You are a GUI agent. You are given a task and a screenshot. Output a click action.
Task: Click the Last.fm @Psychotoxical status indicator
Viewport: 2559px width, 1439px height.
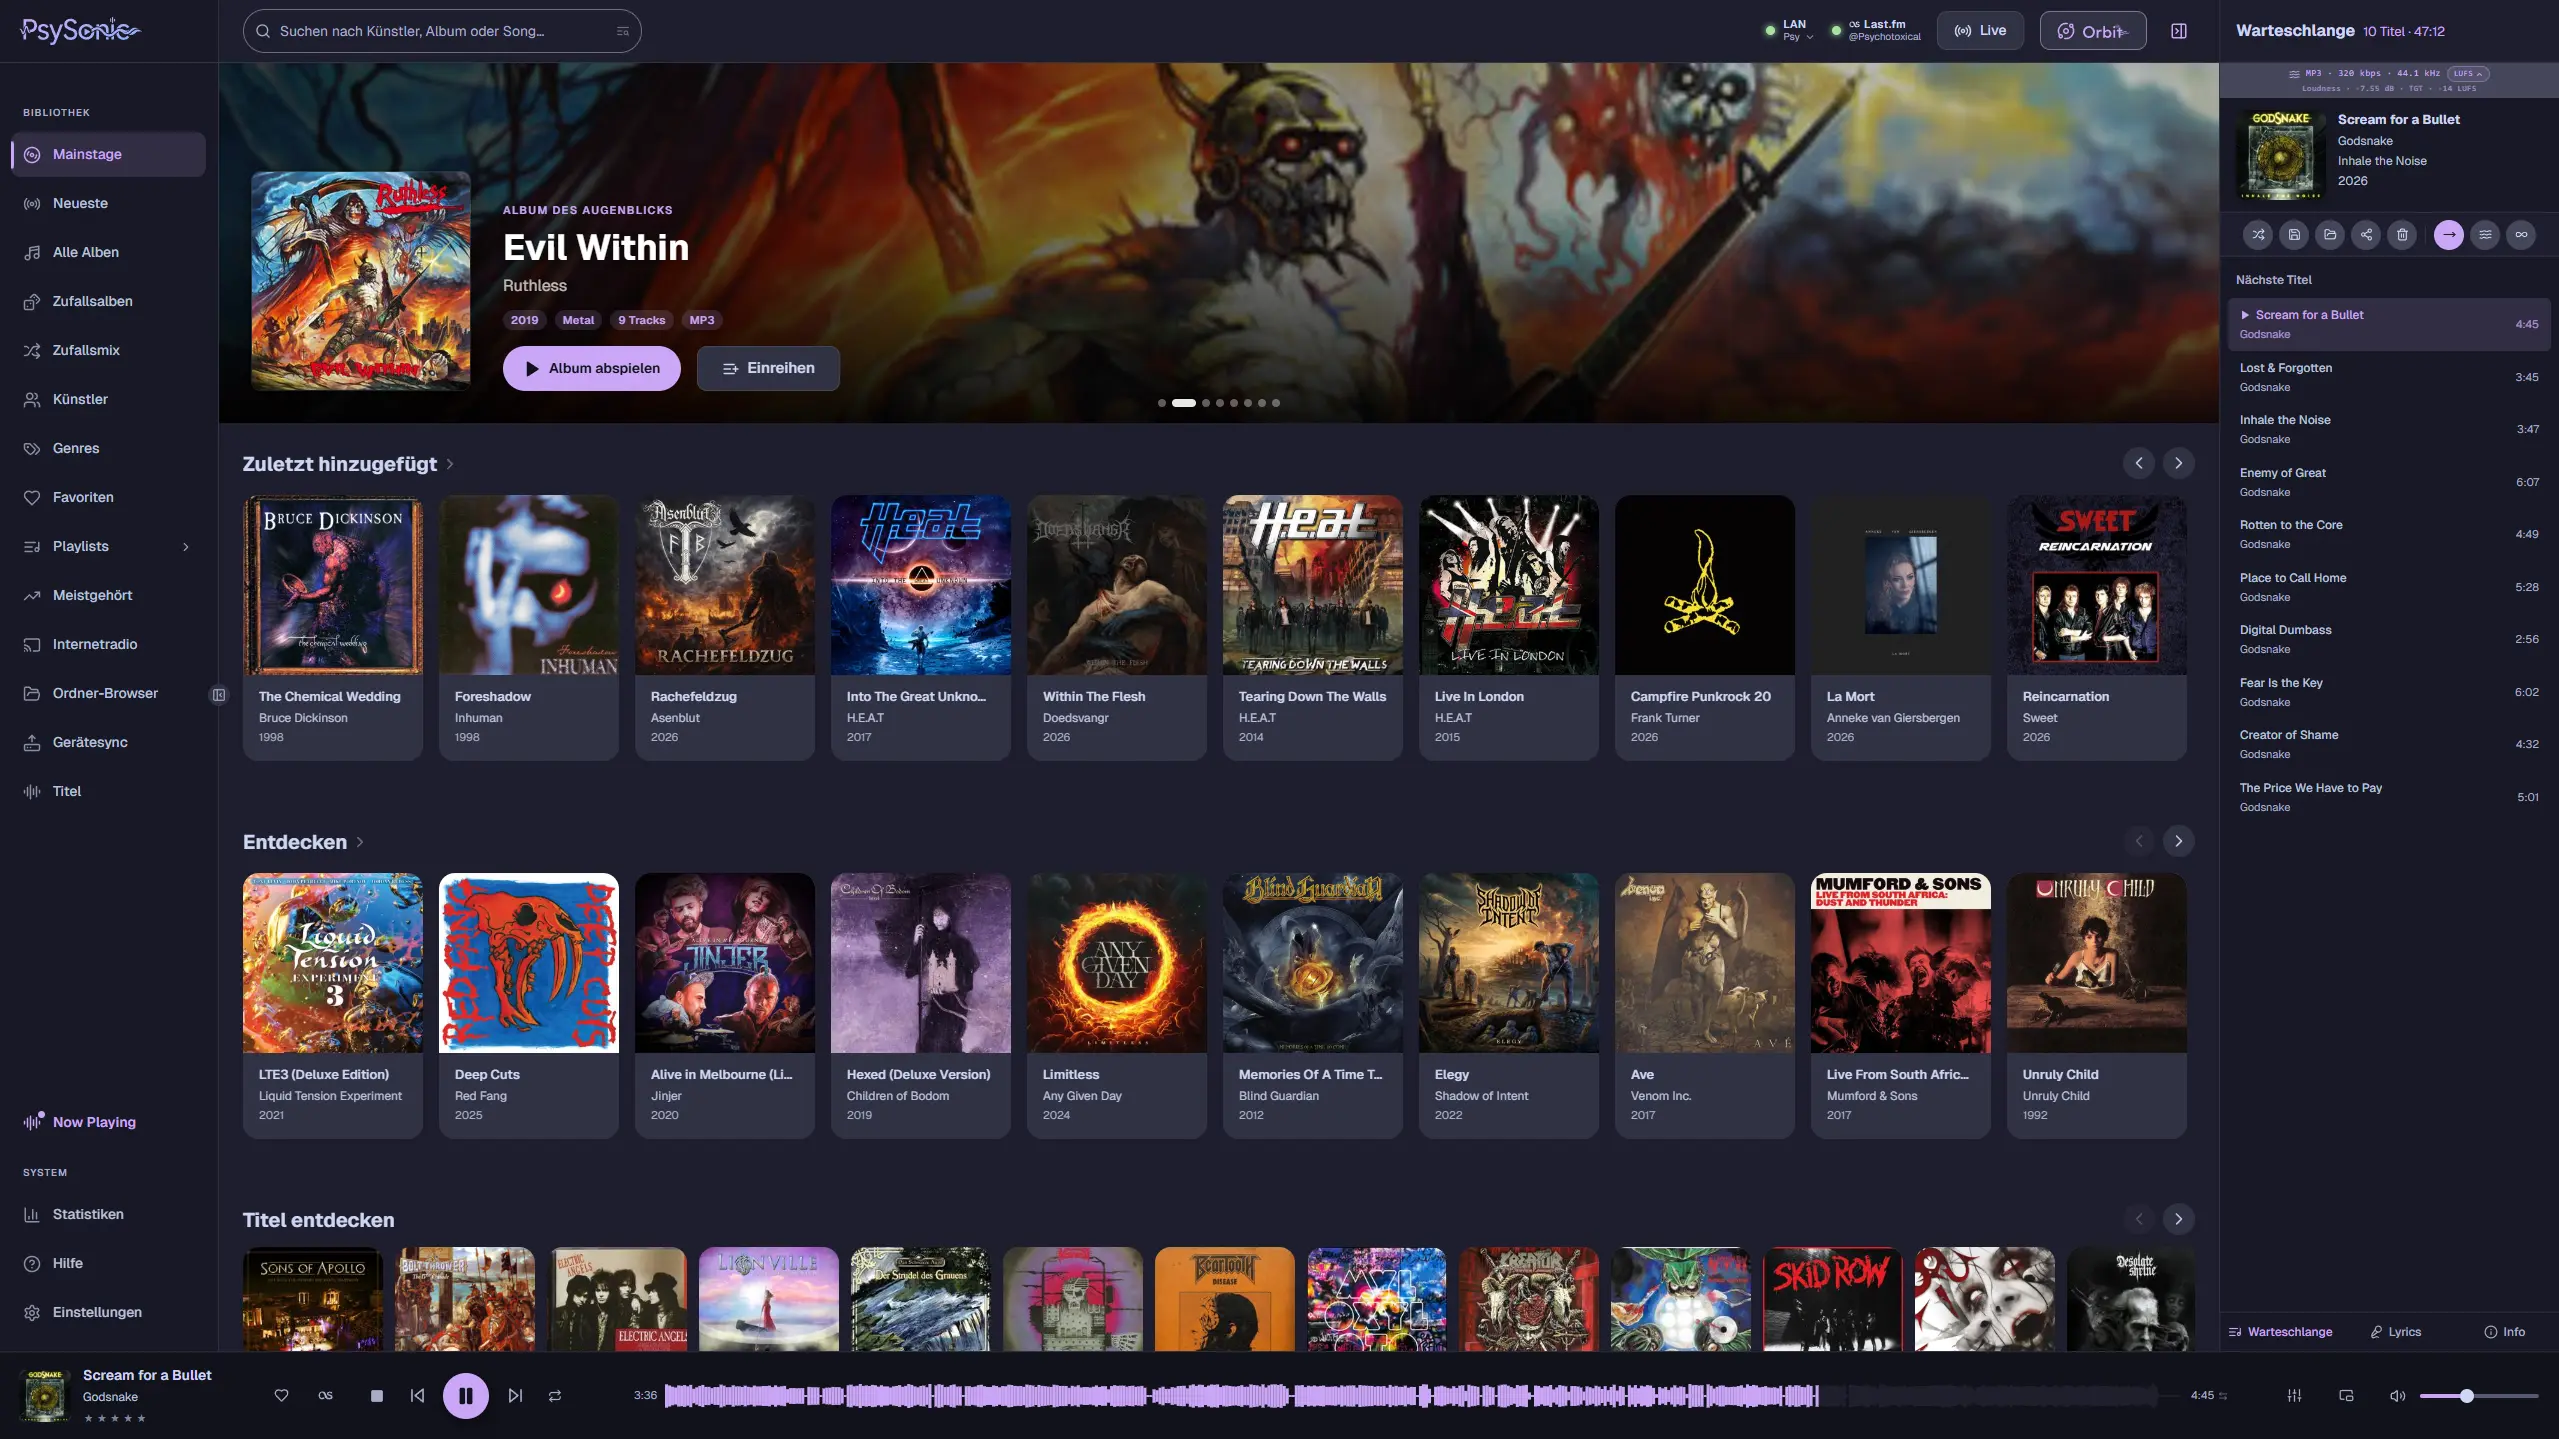point(1876,31)
